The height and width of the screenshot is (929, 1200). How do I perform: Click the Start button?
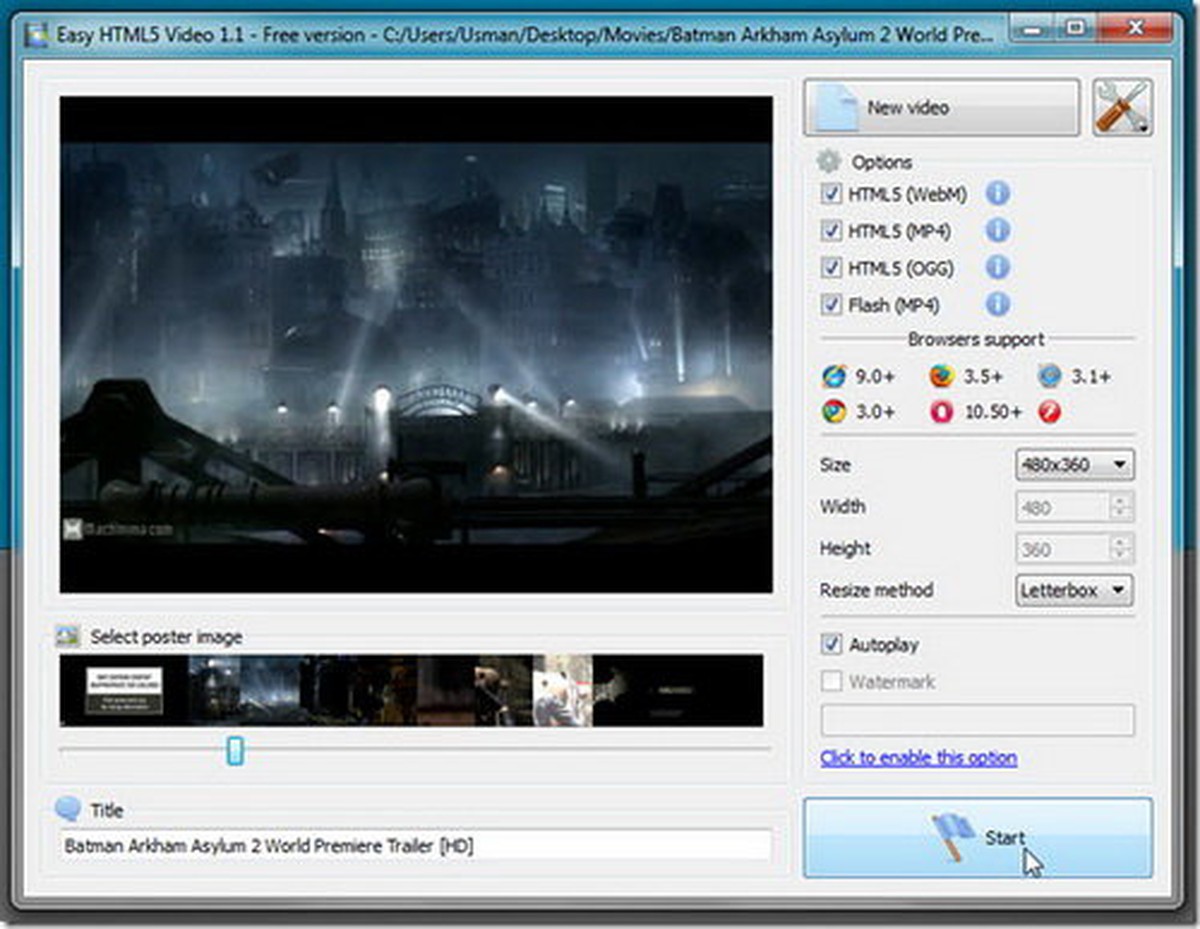(x=977, y=838)
